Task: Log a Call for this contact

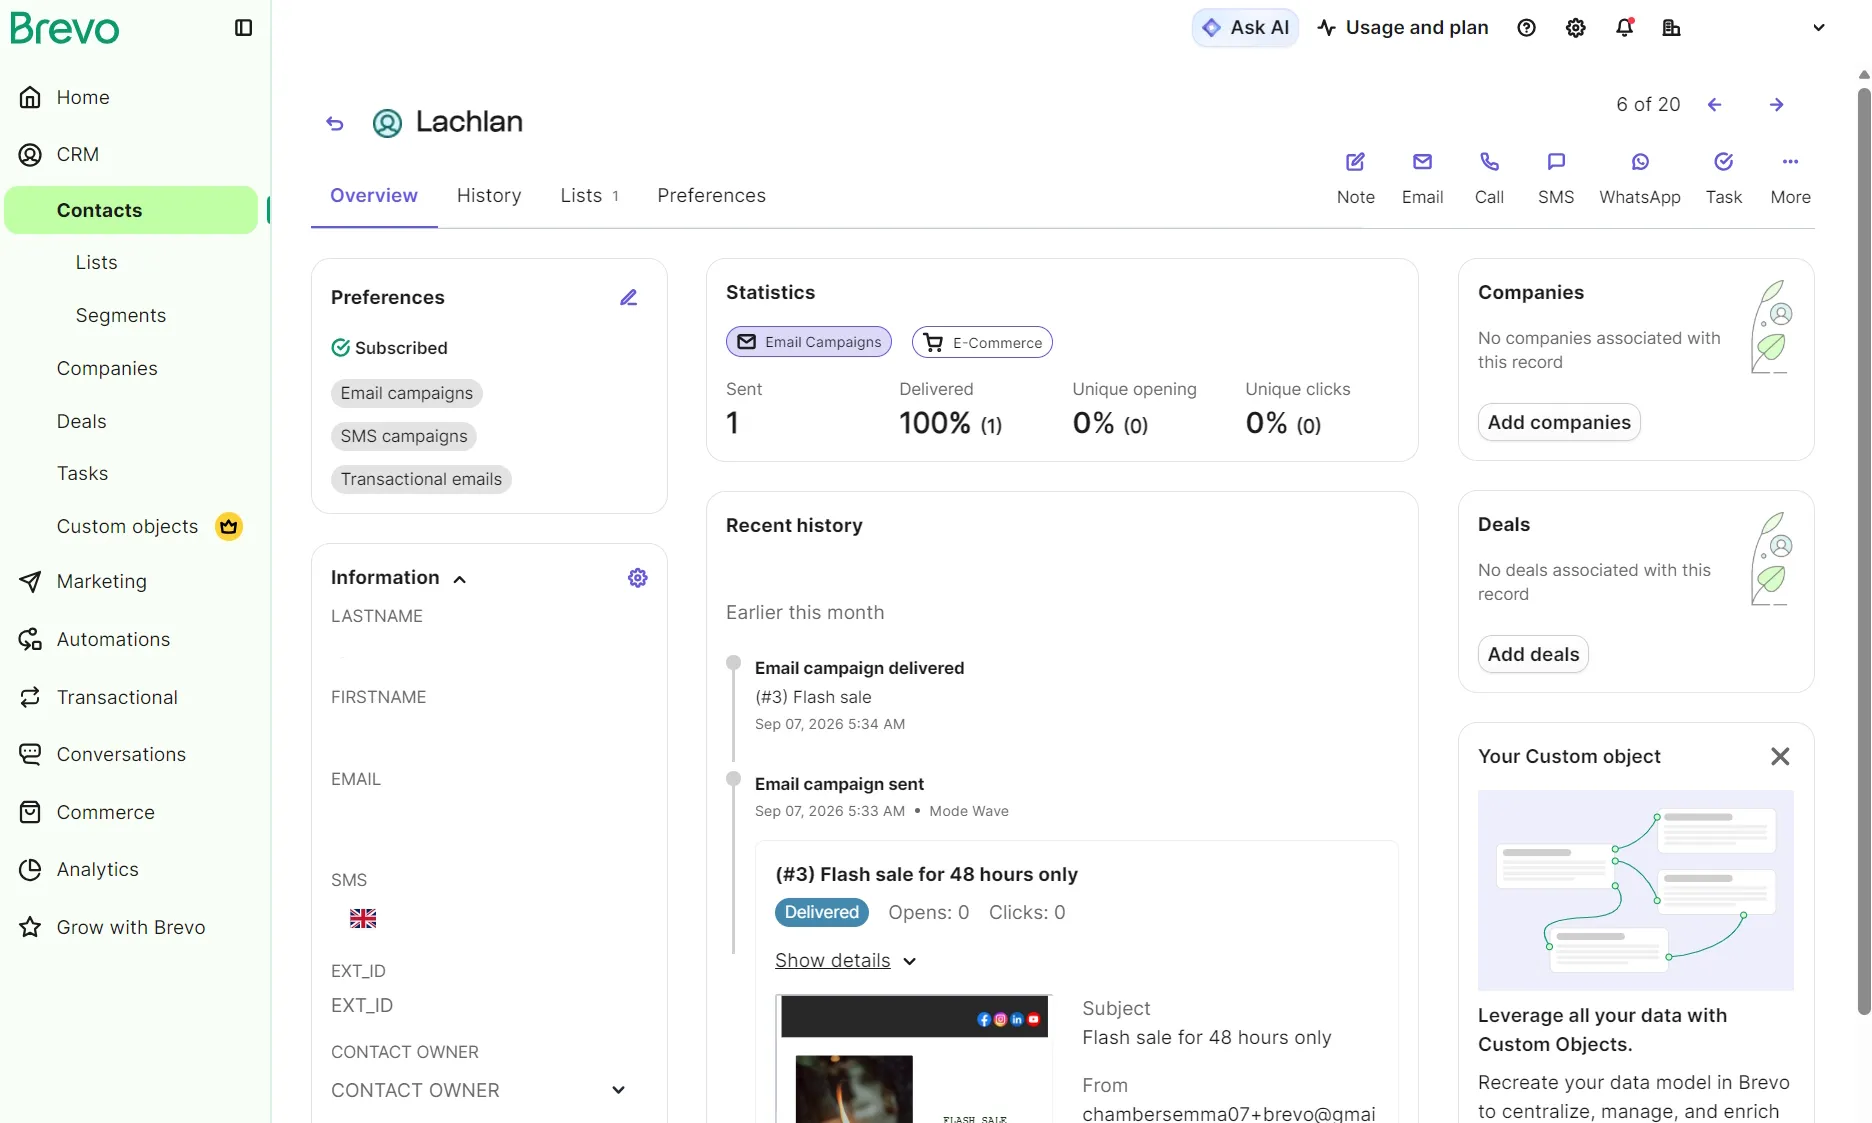Action: pos(1489,179)
